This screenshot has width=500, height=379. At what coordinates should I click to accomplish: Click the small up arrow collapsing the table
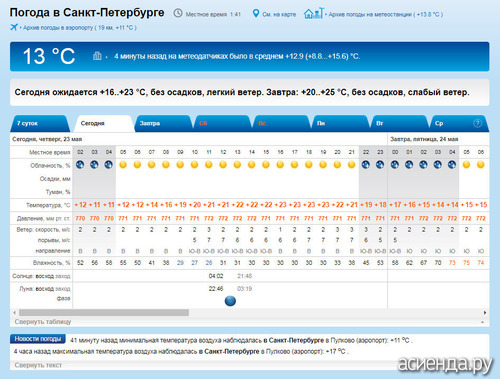[x=482, y=322]
